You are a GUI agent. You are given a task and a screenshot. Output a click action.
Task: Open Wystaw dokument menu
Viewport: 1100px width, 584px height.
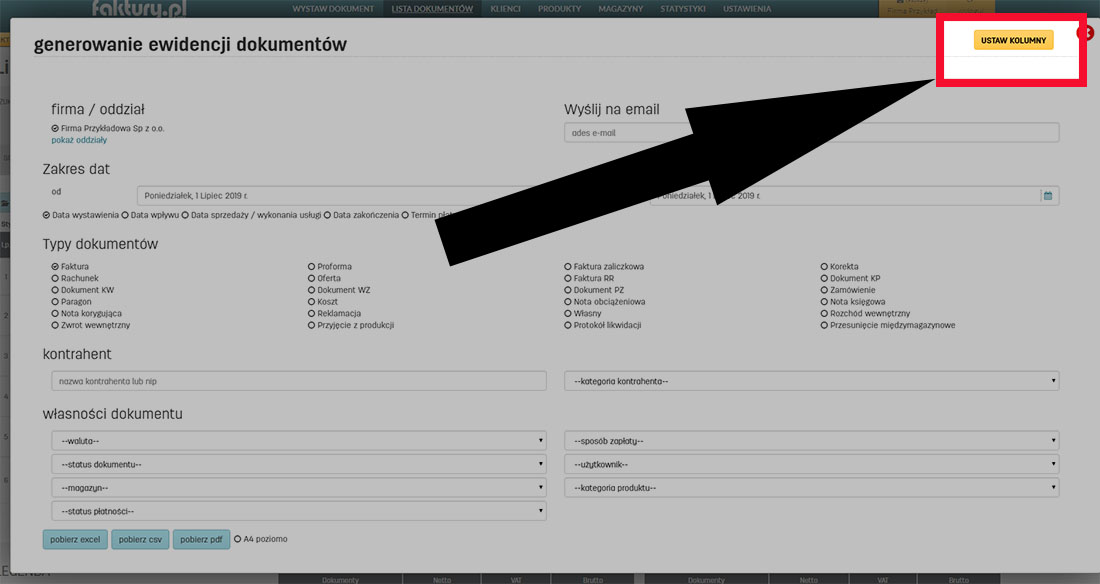click(x=333, y=9)
